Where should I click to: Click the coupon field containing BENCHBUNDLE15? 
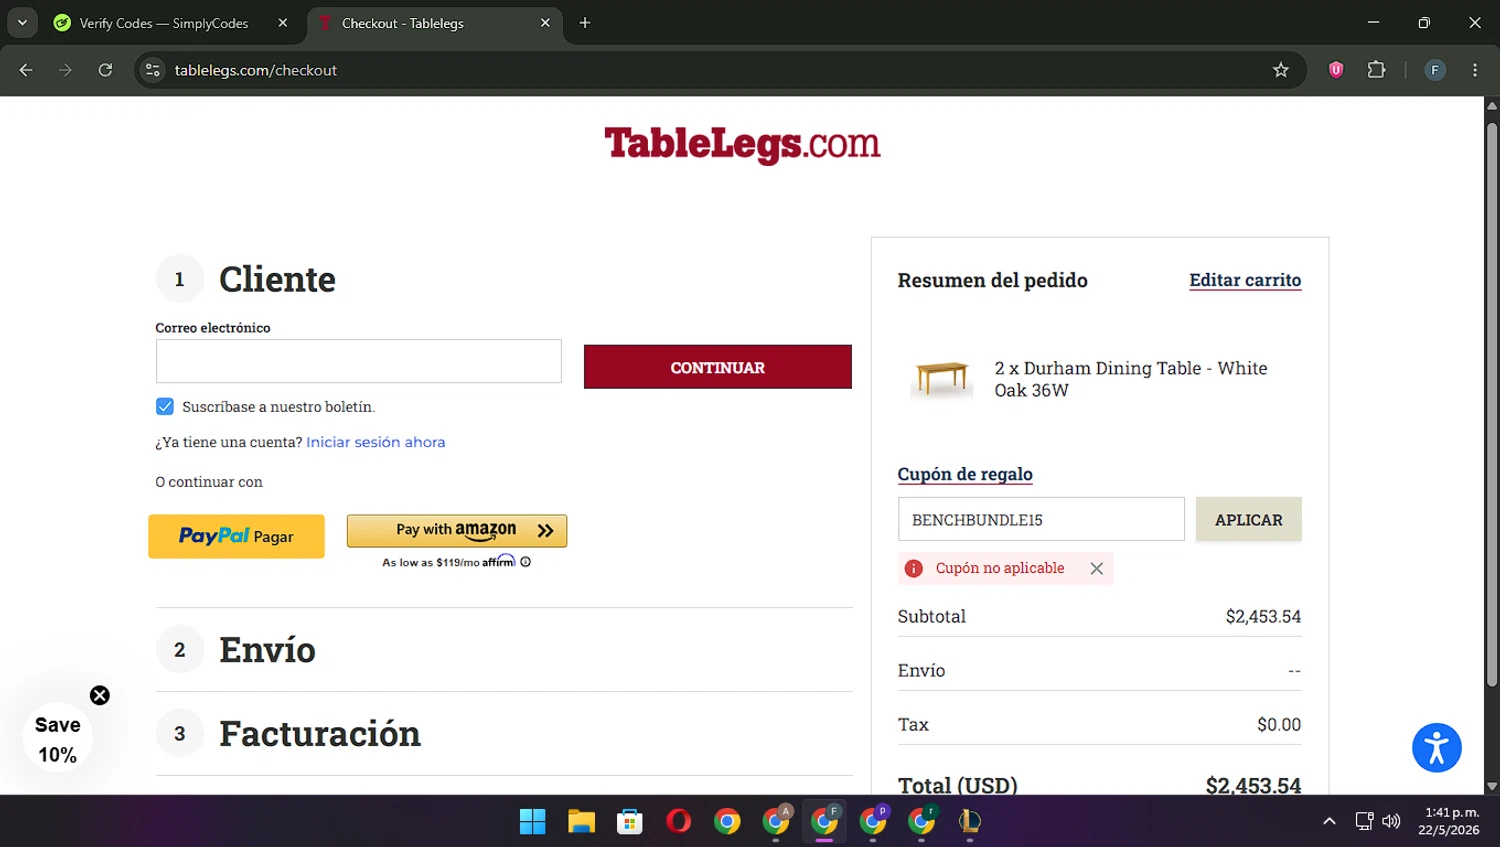click(1041, 519)
